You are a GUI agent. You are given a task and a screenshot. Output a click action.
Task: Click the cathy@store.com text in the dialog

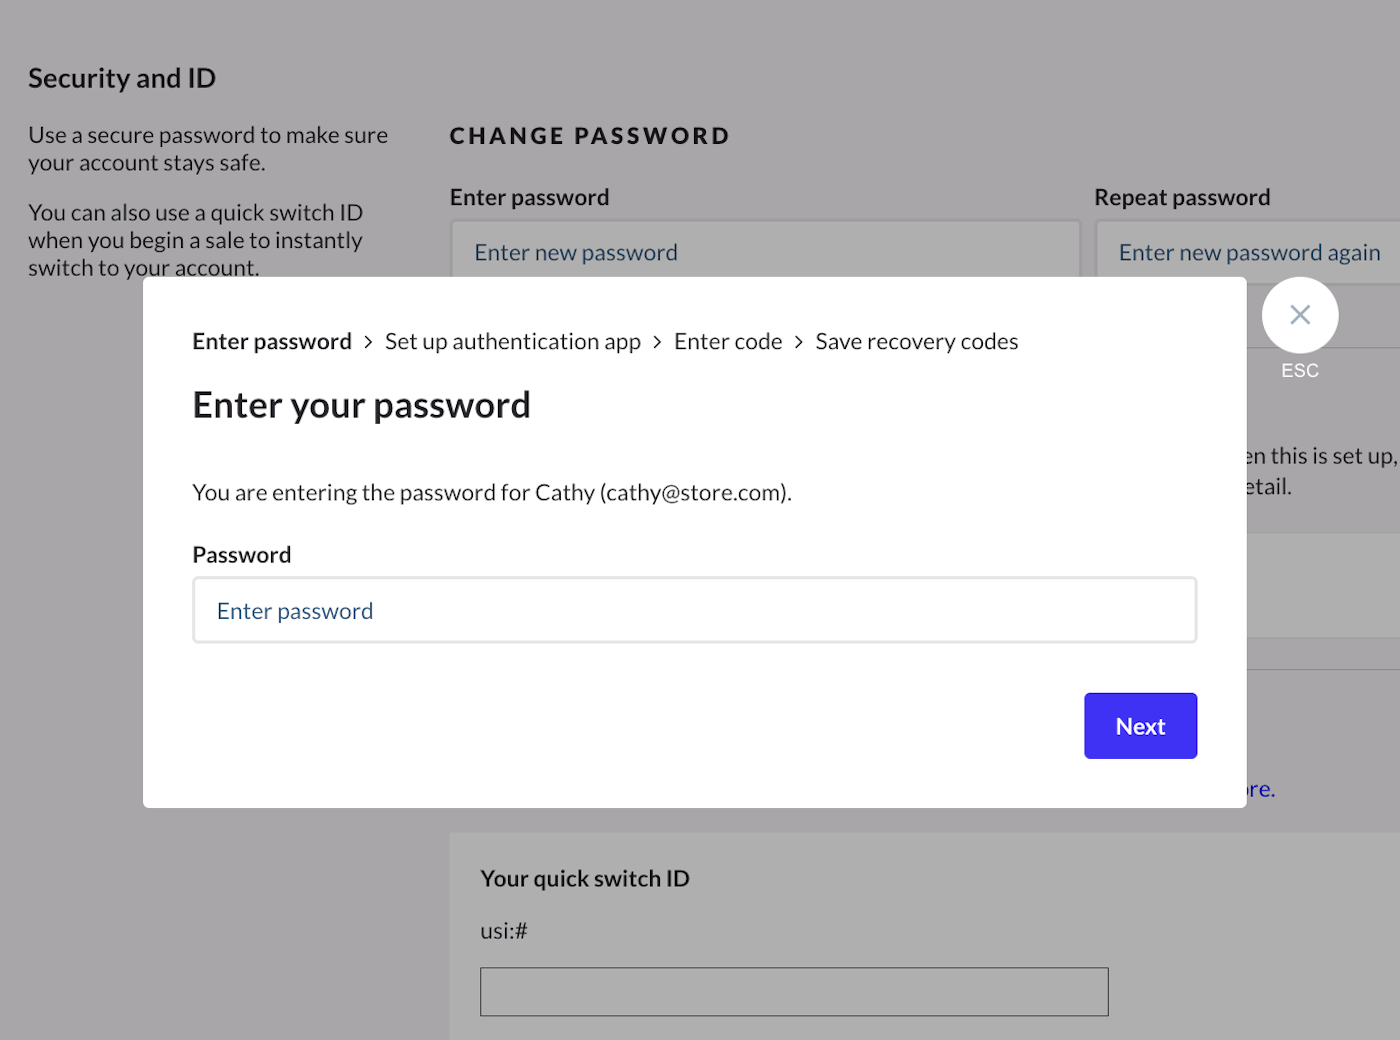tap(694, 493)
